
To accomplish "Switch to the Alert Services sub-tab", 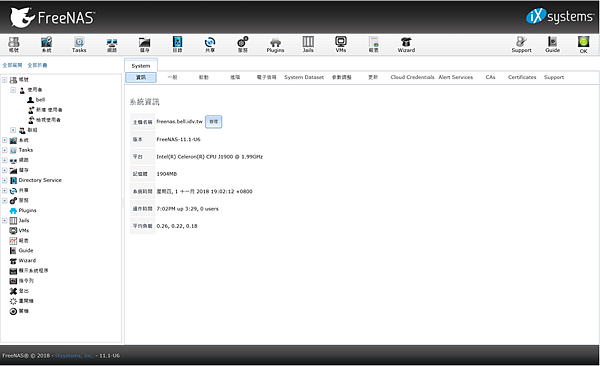I will pyautogui.click(x=455, y=77).
